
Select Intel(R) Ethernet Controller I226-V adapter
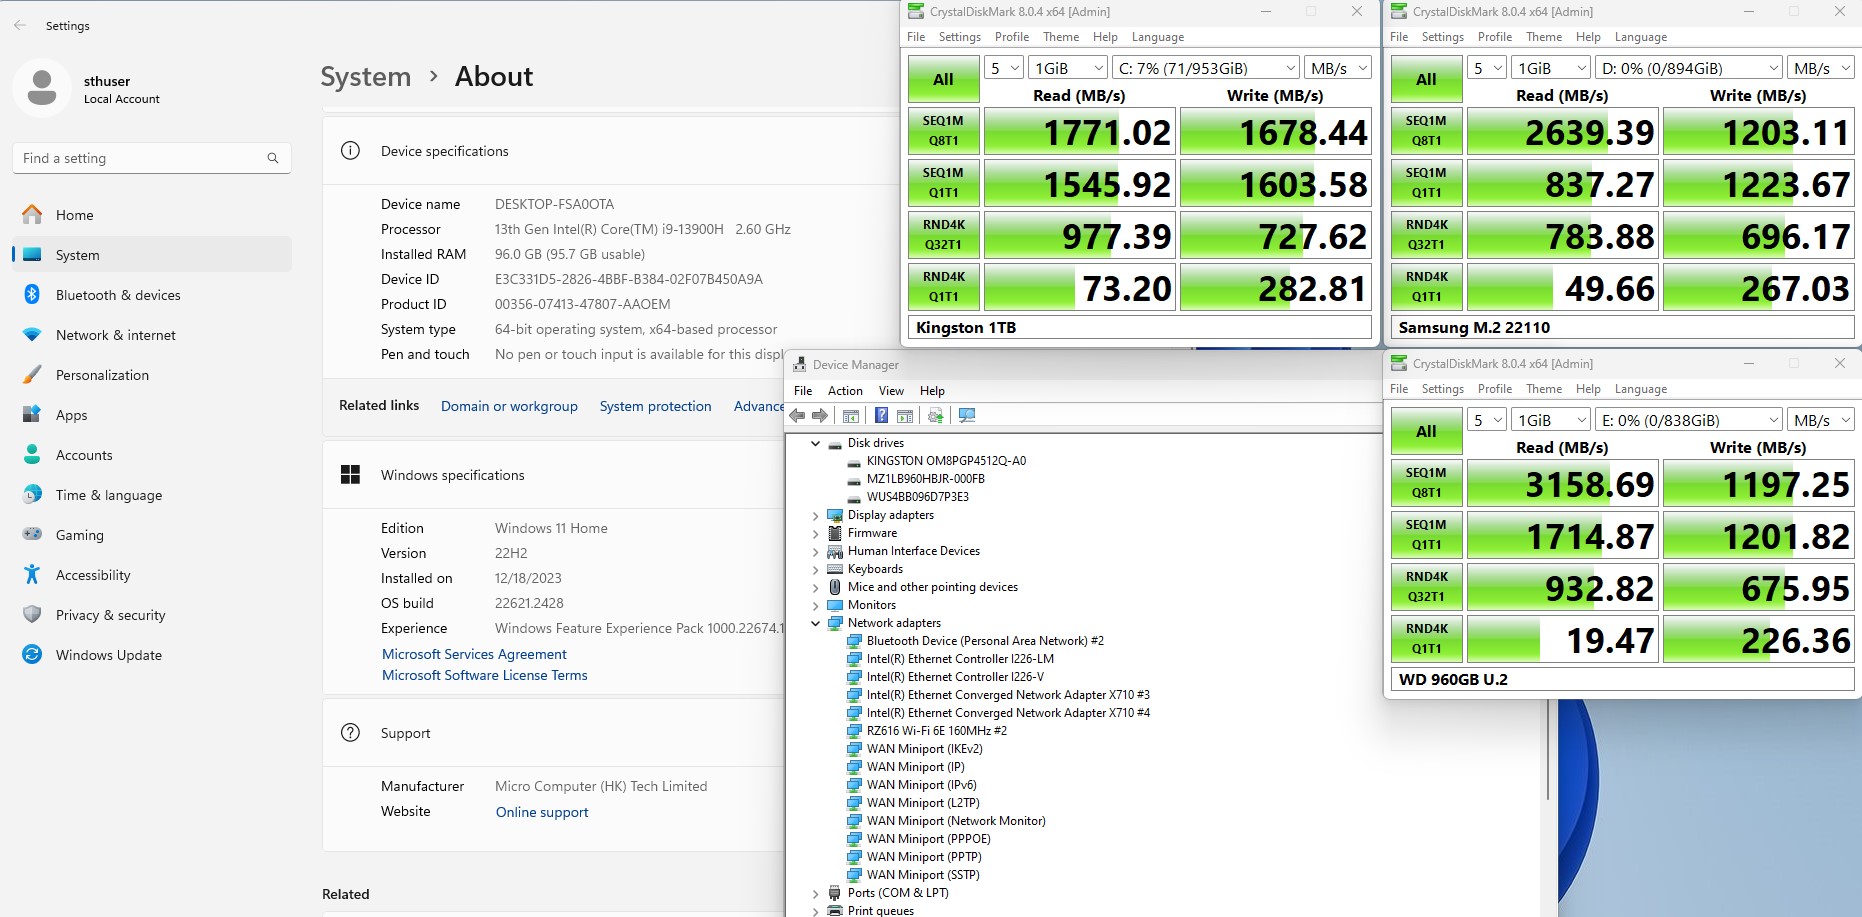(954, 677)
